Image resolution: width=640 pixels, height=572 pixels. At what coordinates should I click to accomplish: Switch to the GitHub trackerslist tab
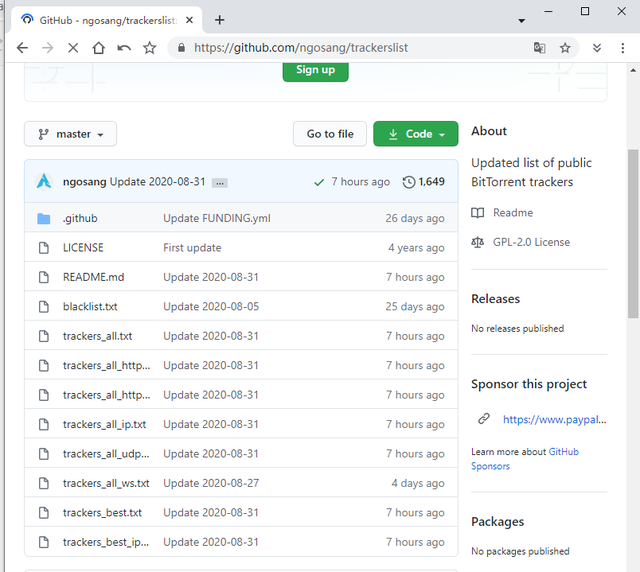[100, 20]
